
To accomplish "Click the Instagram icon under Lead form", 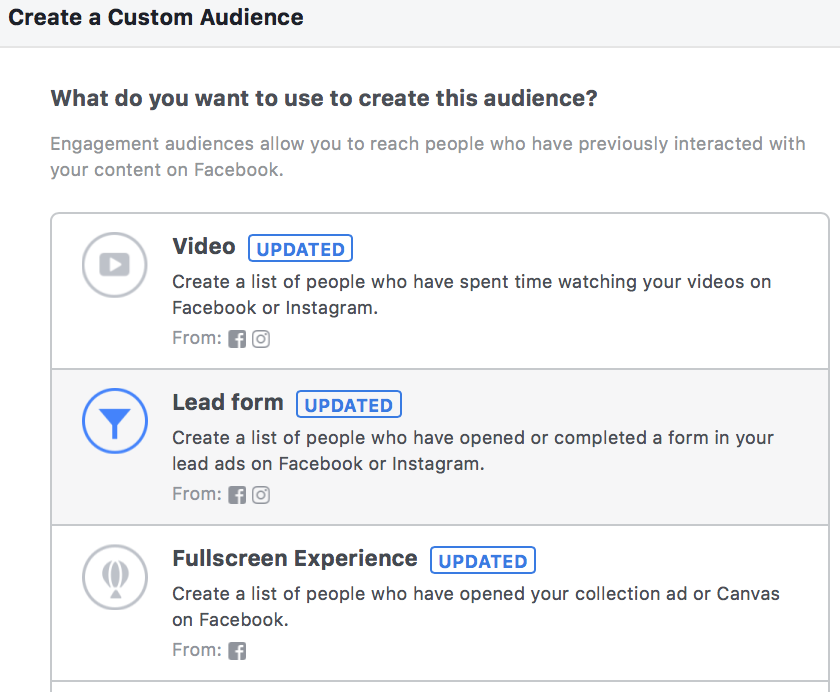I will pos(261,495).
